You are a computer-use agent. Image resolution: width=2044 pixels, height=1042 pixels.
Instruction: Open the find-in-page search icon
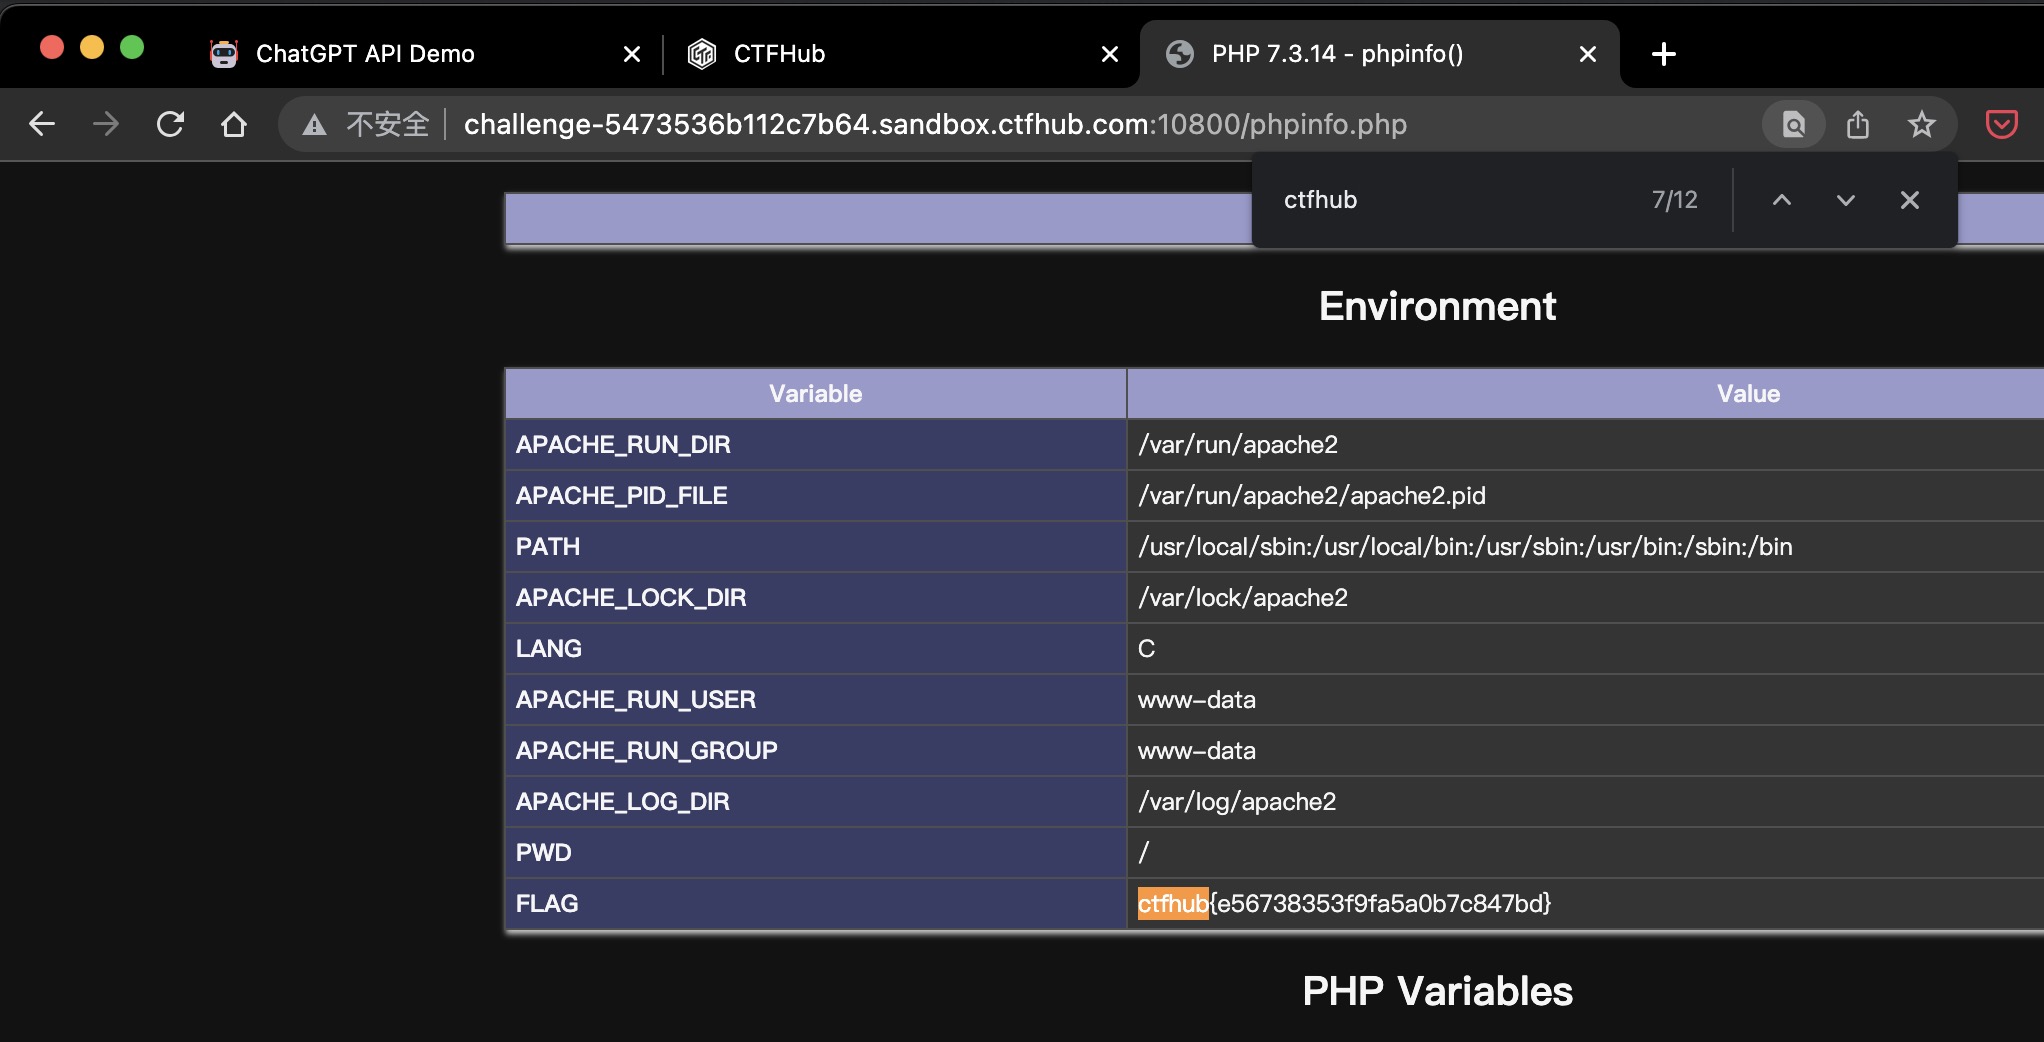(x=1794, y=124)
